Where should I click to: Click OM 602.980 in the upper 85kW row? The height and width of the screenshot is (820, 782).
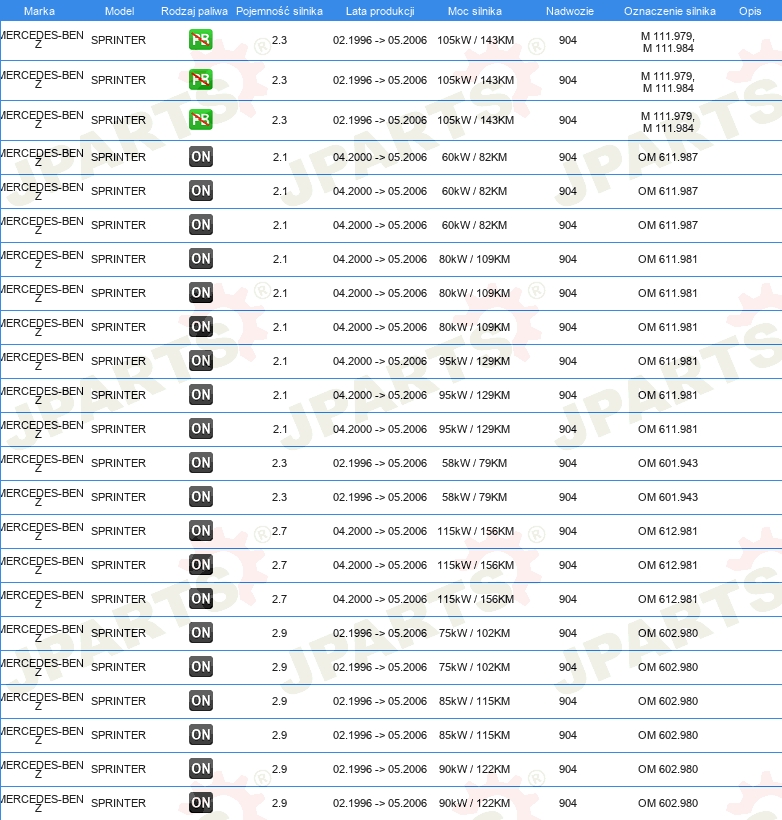coord(668,701)
